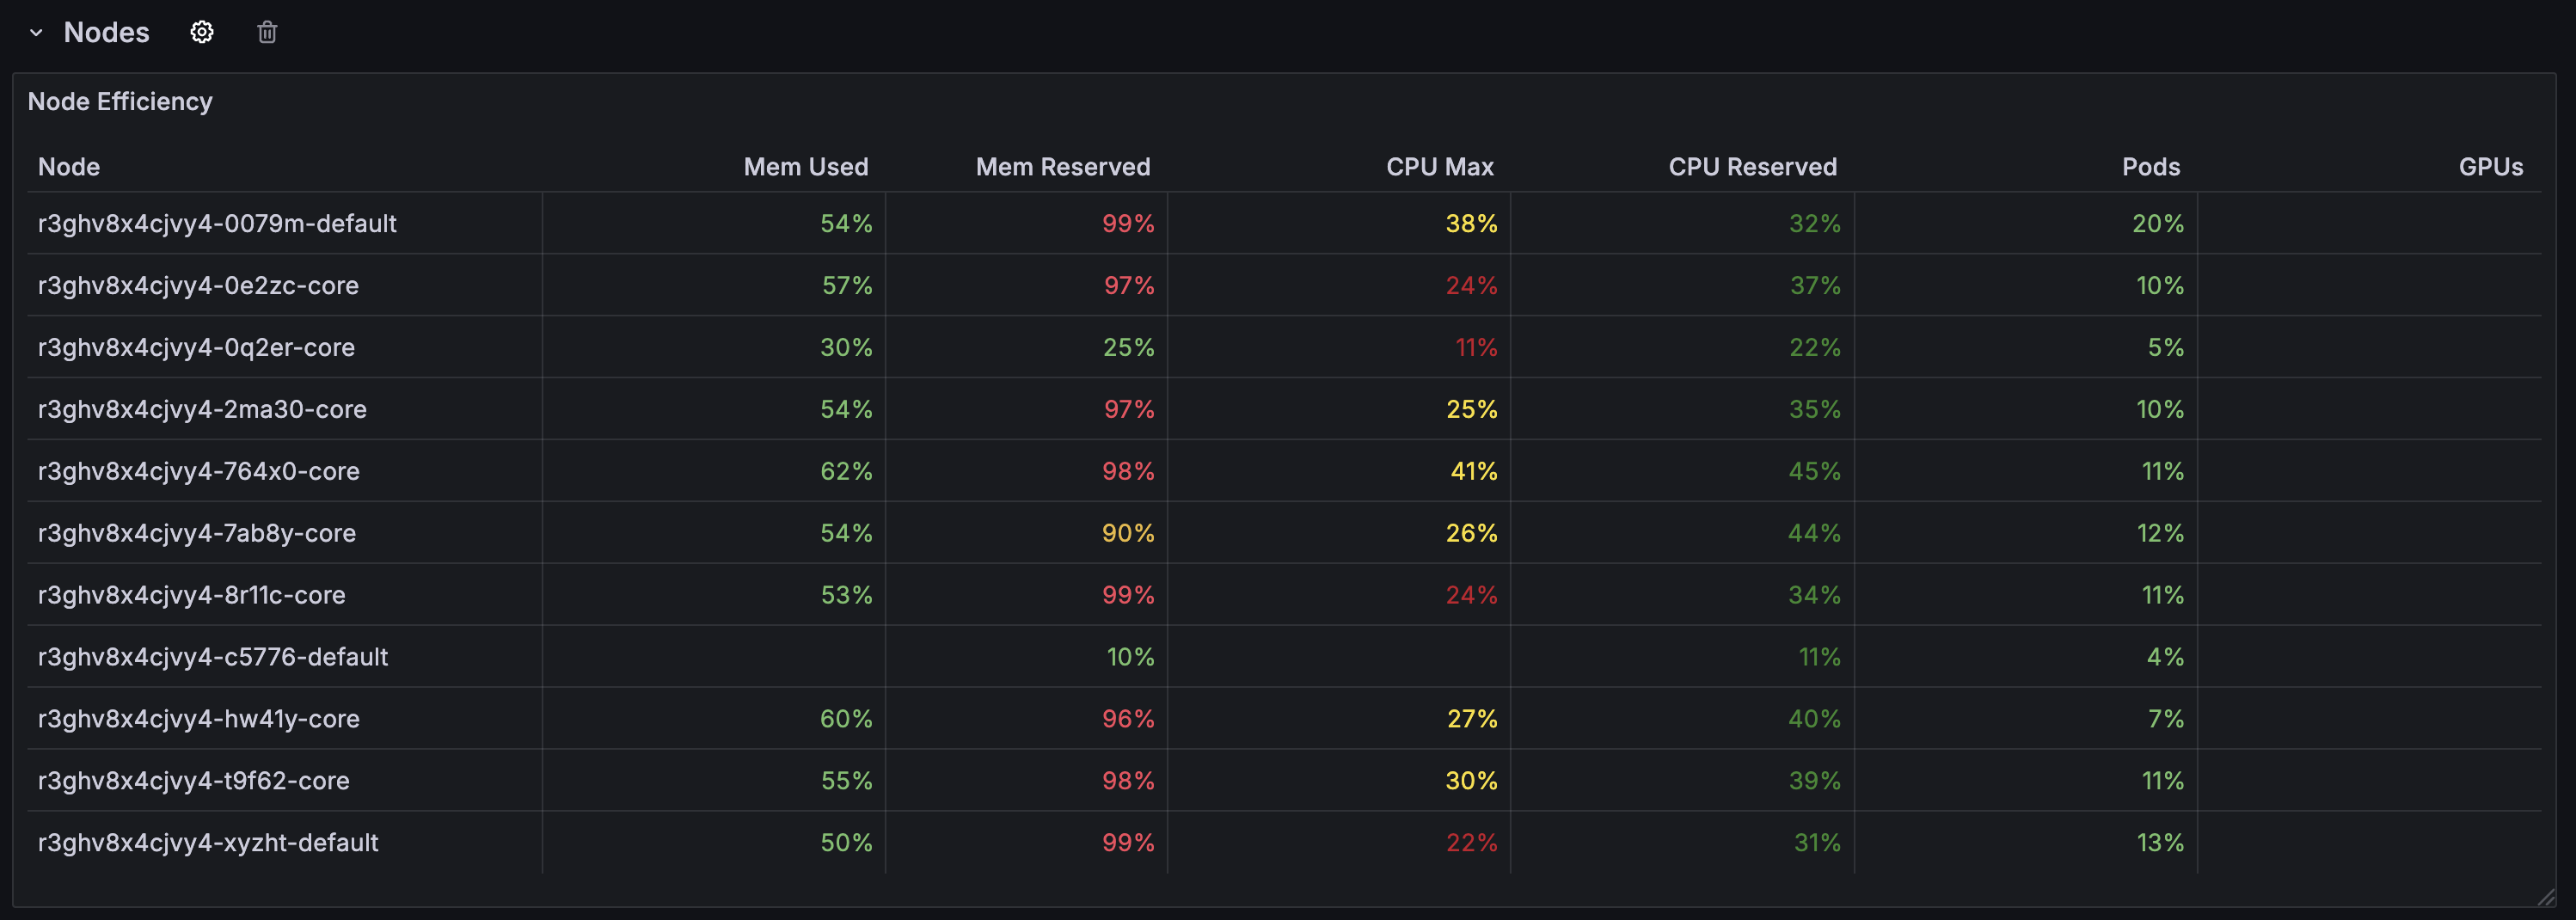2576x920 pixels.
Task: Click the 20% Pods value in first row
Action: click(x=2158, y=223)
